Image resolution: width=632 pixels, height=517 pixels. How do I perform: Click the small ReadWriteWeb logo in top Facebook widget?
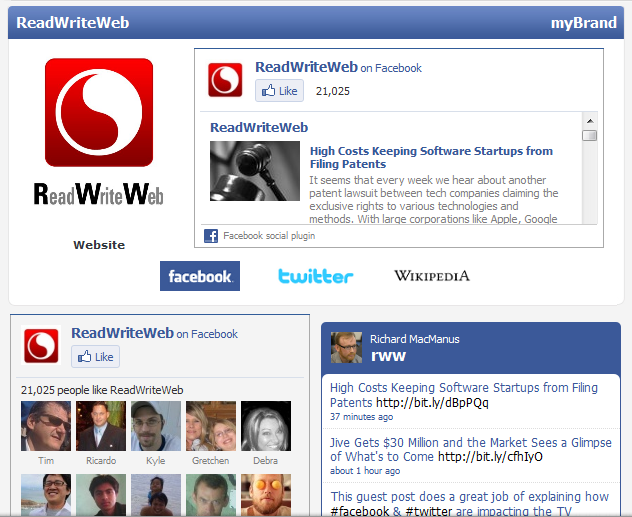[225, 80]
